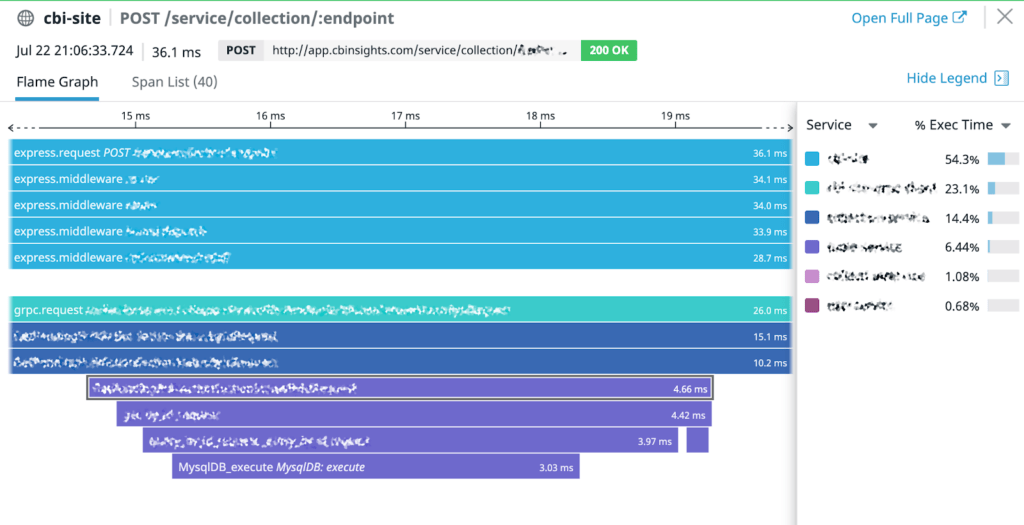Select the MysqlDB_execute span
Image resolution: width=1024 pixels, height=525 pixels.
[x=375, y=467]
